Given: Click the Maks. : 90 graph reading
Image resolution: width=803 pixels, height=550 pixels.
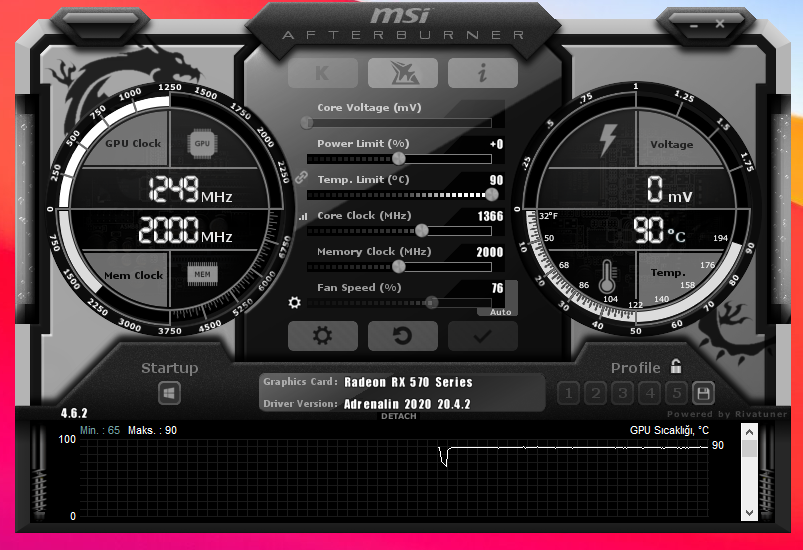Looking at the screenshot, I should [x=152, y=430].
